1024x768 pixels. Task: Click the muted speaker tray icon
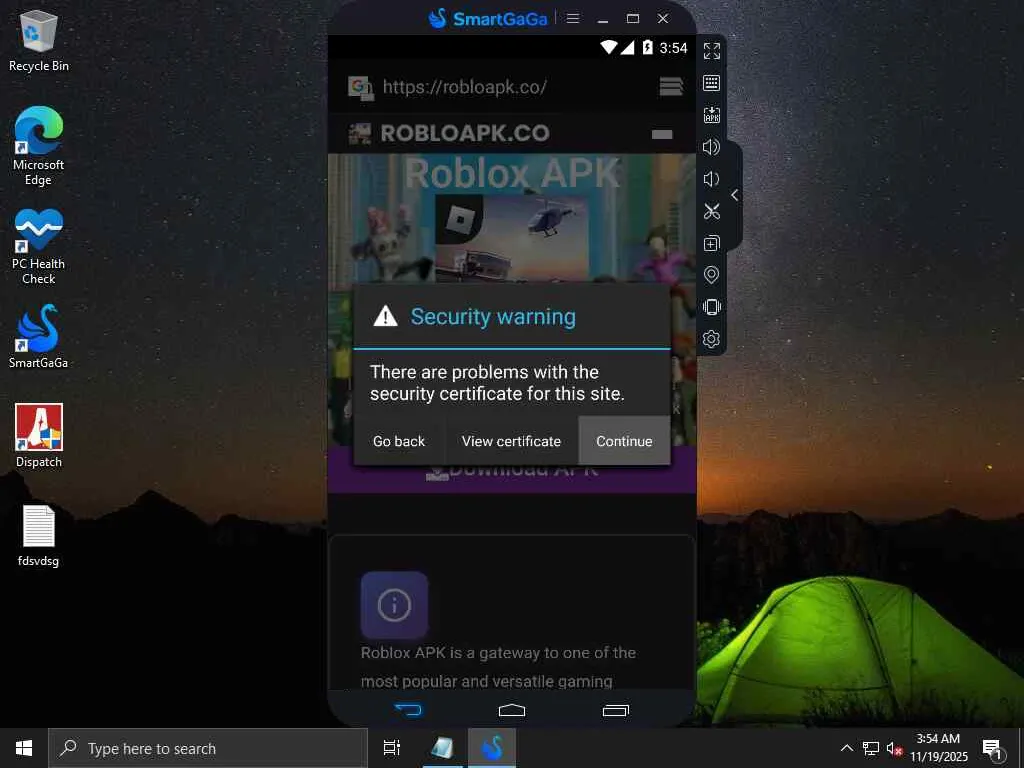[894, 748]
